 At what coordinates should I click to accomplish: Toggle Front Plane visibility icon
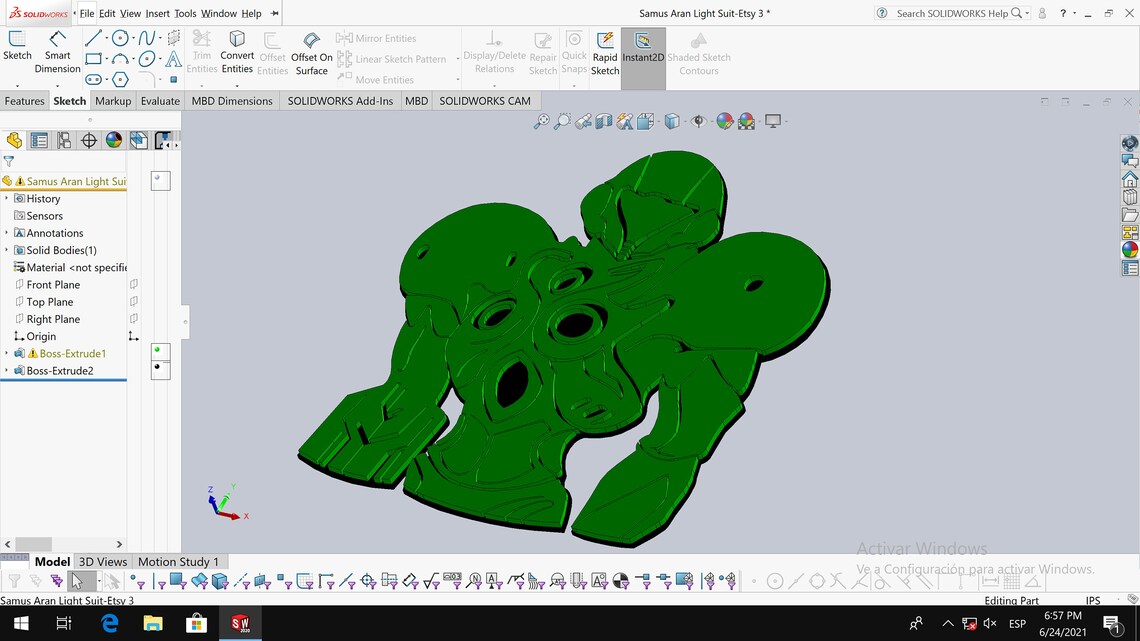pyautogui.click(x=134, y=284)
